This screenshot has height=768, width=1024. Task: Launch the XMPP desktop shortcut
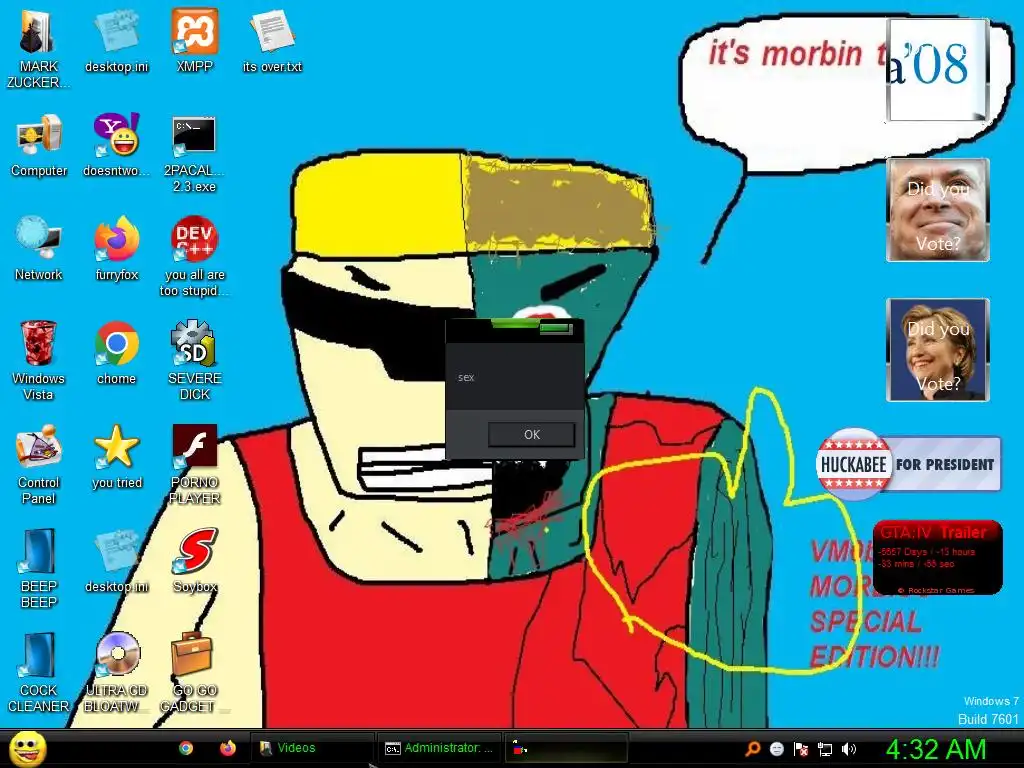tap(195, 42)
